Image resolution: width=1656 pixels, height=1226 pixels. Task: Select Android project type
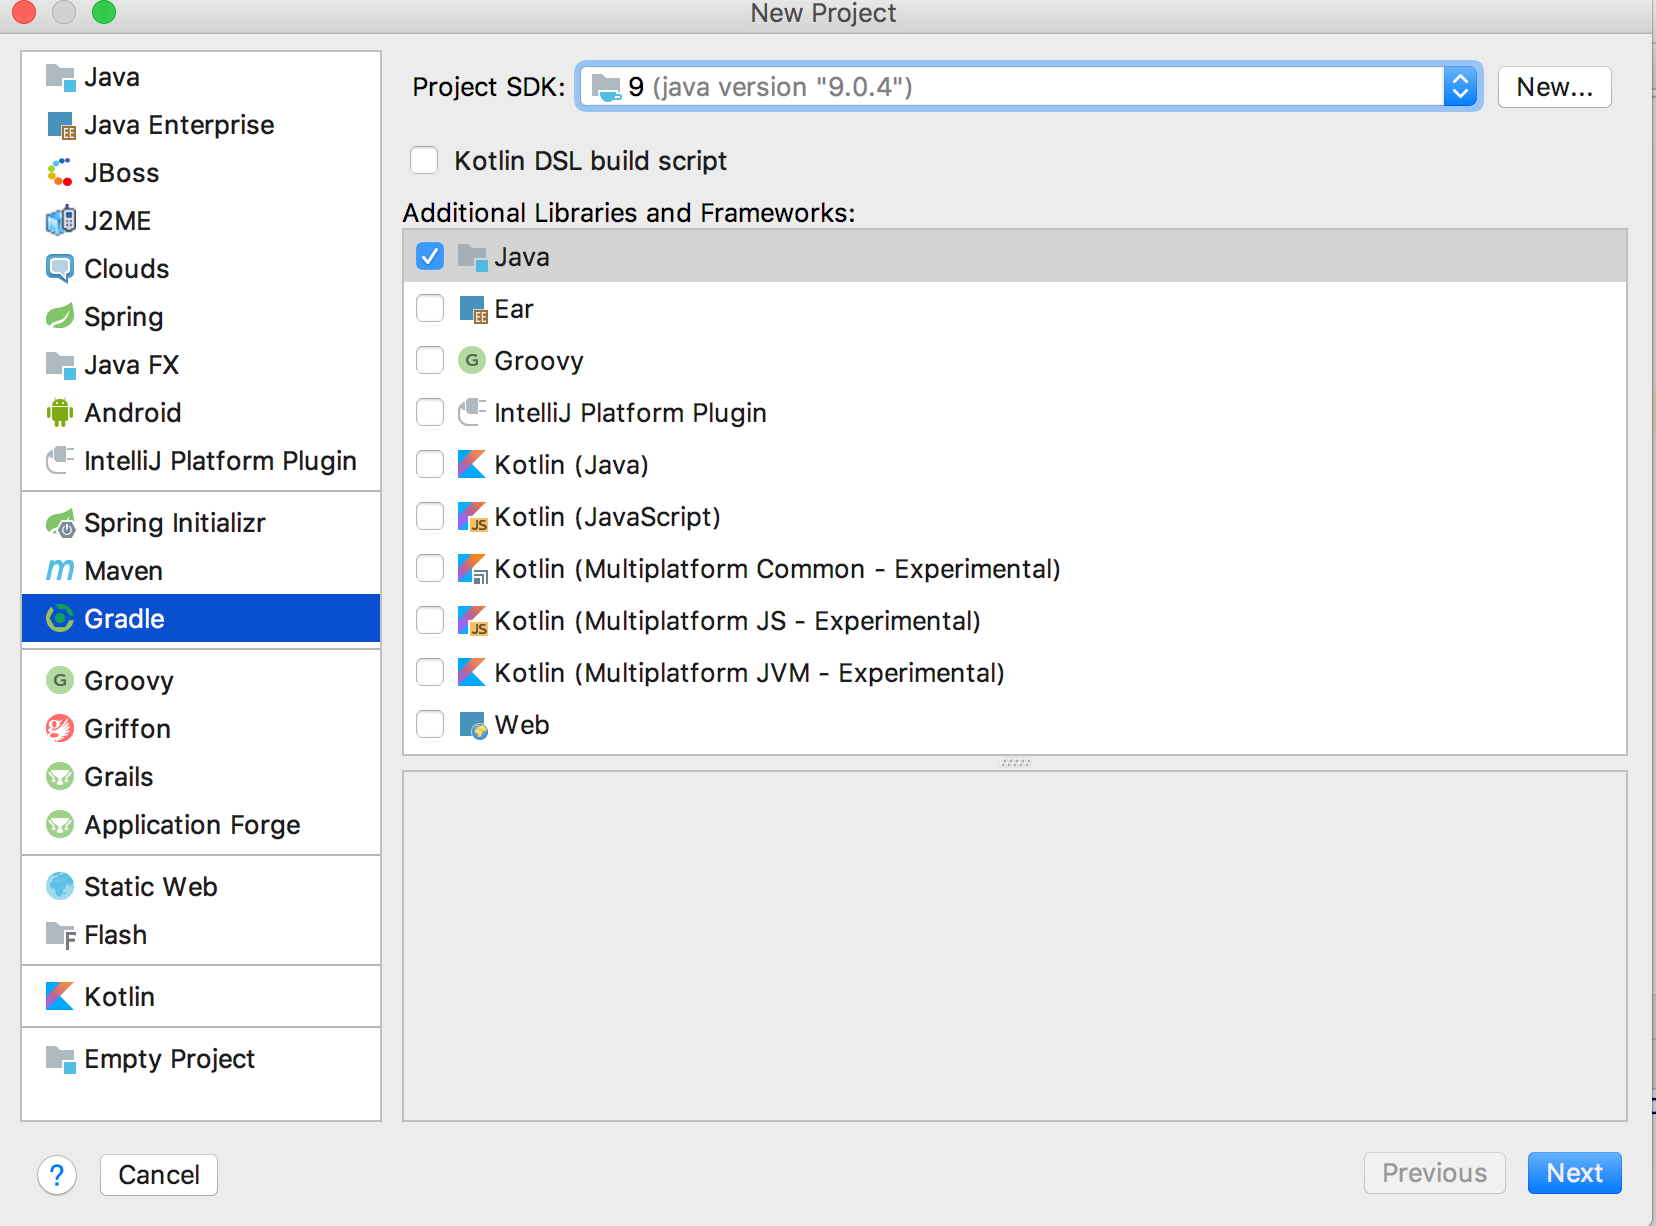(x=201, y=413)
